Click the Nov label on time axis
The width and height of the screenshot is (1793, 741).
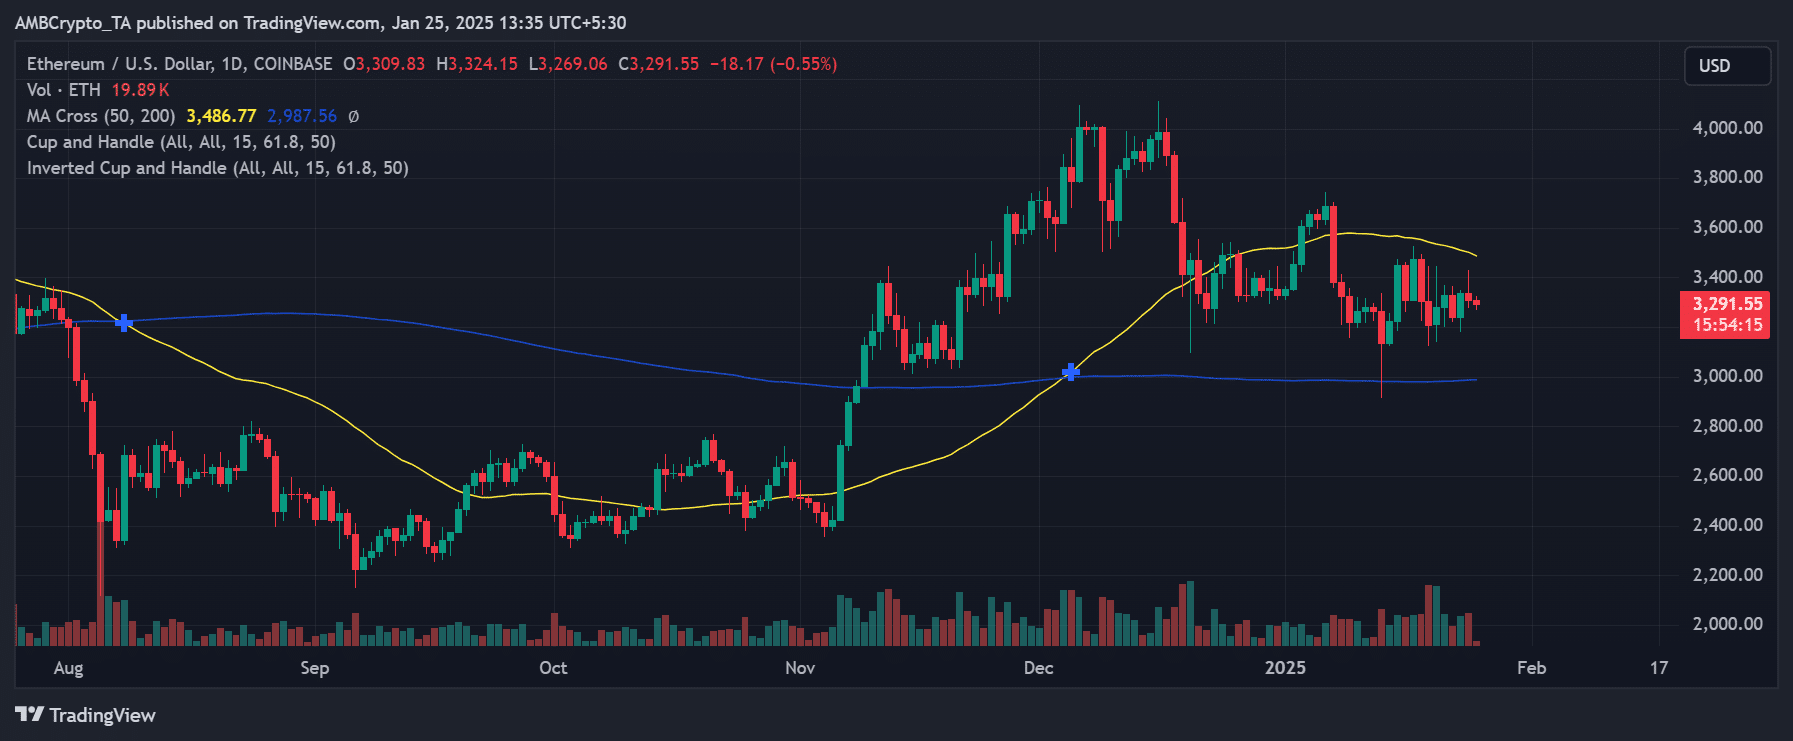click(x=800, y=668)
